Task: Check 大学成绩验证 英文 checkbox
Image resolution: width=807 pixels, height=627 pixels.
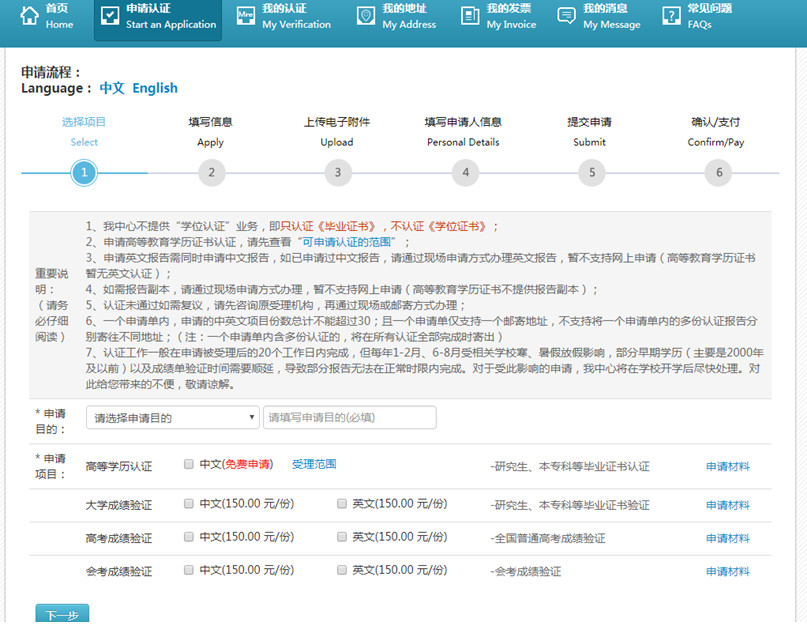Action: [x=342, y=503]
